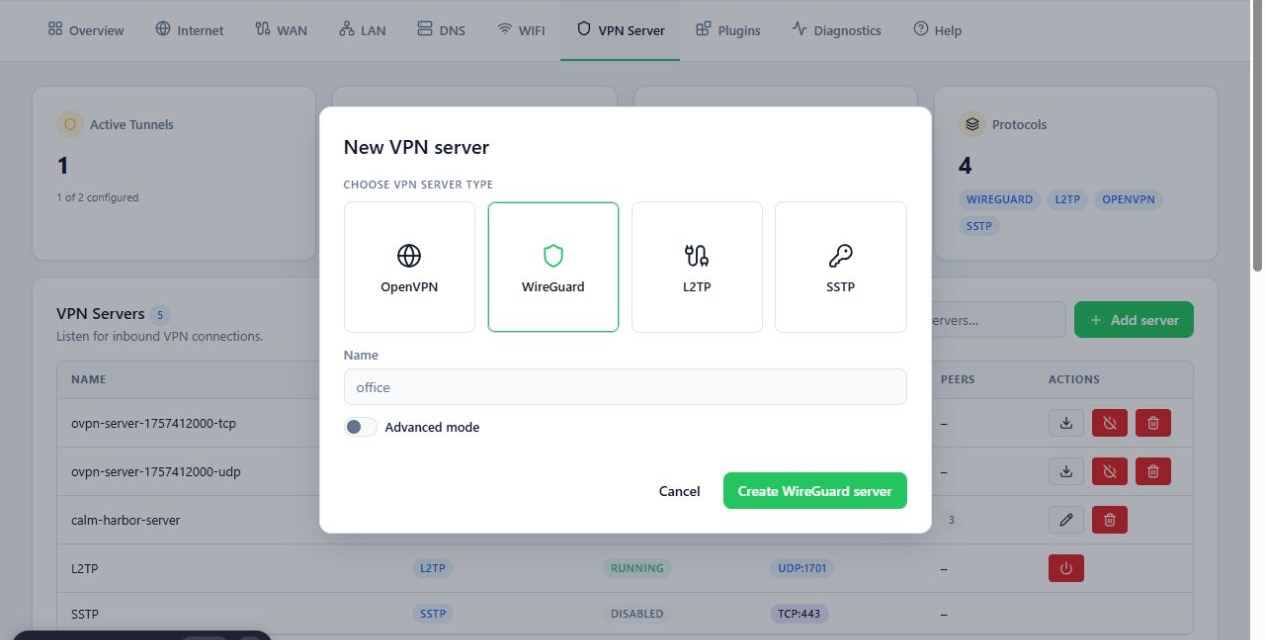Delete the ovpn-server-1757412000-tcp server
The height and width of the screenshot is (640, 1265).
coord(1153,423)
